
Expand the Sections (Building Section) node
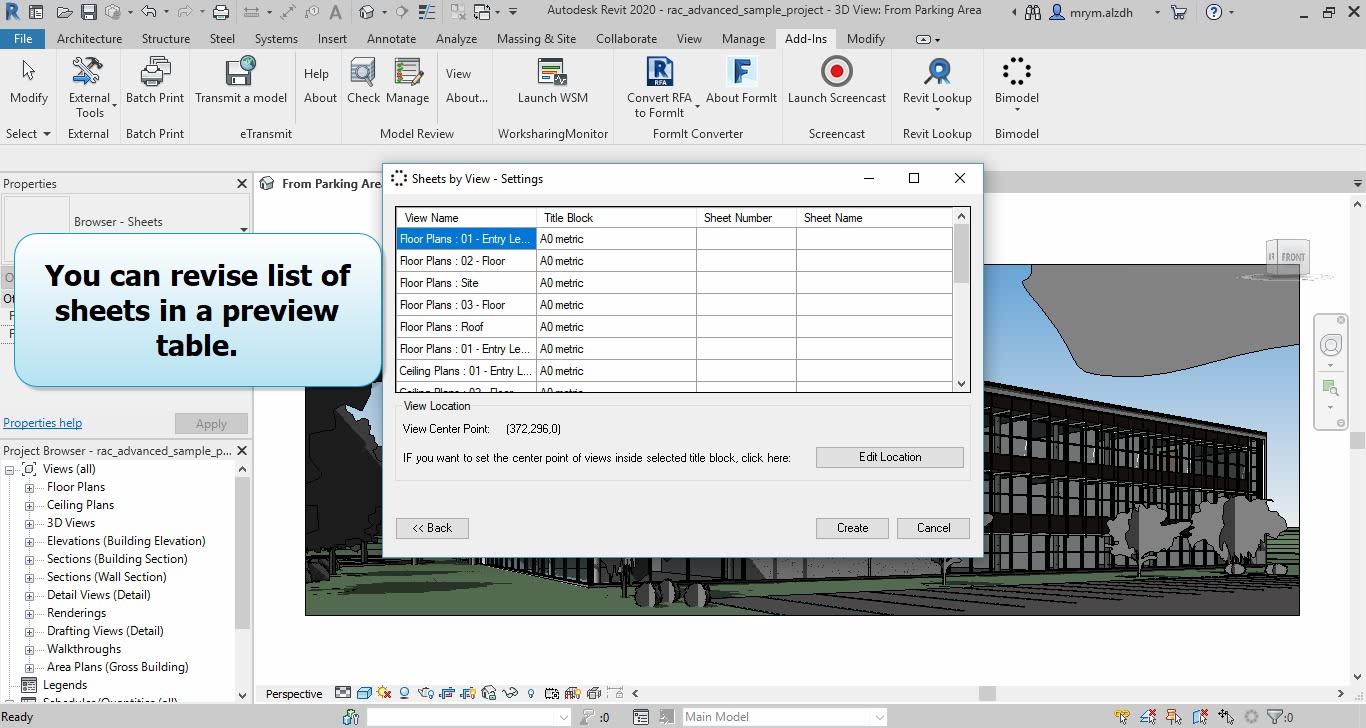pyautogui.click(x=30, y=560)
